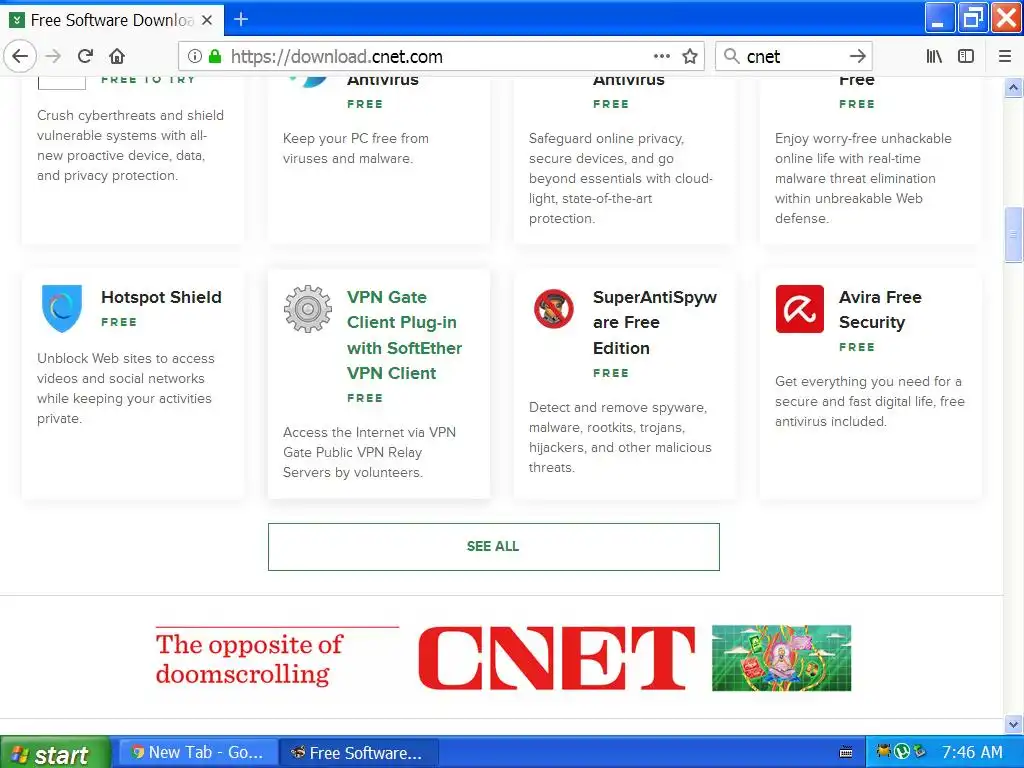View secure connection padlock details
Screen dimensions: 1024x768
(215, 56)
